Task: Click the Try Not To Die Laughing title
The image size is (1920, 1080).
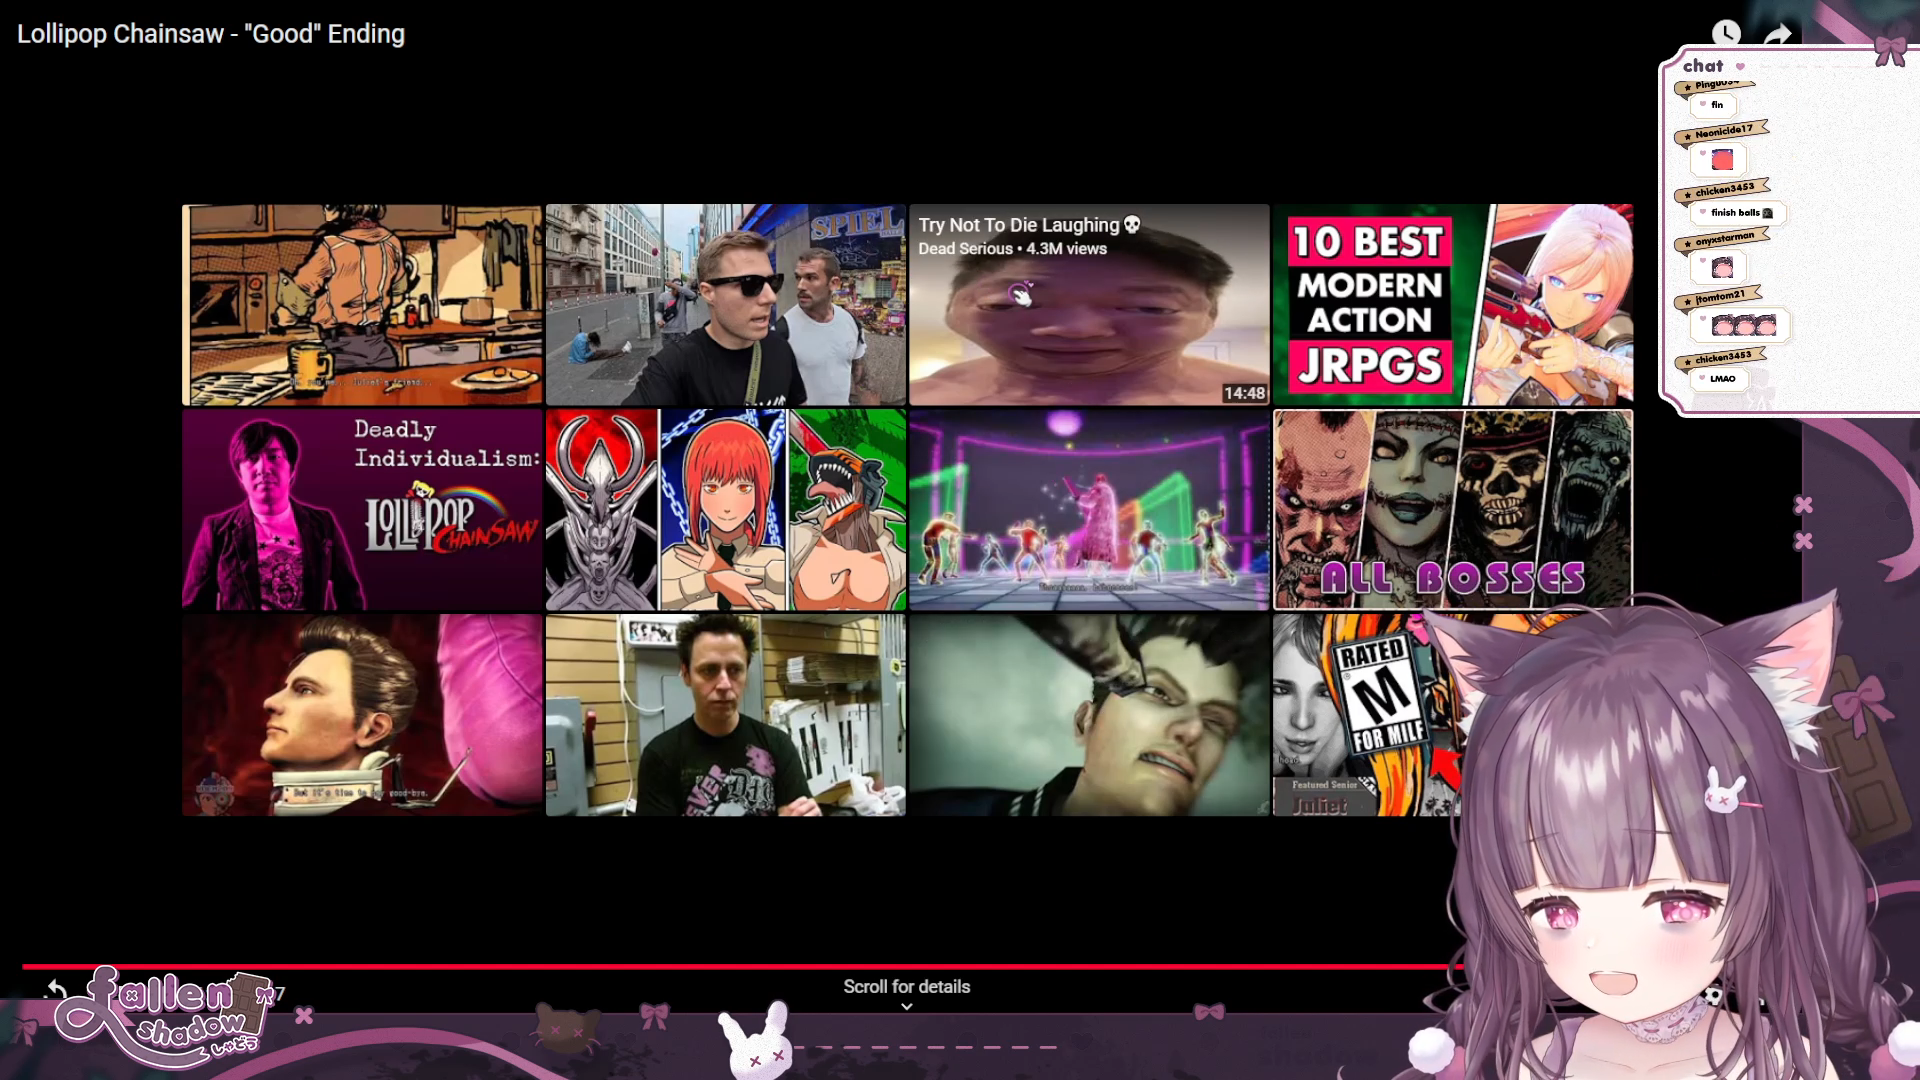Action: (x=1029, y=225)
